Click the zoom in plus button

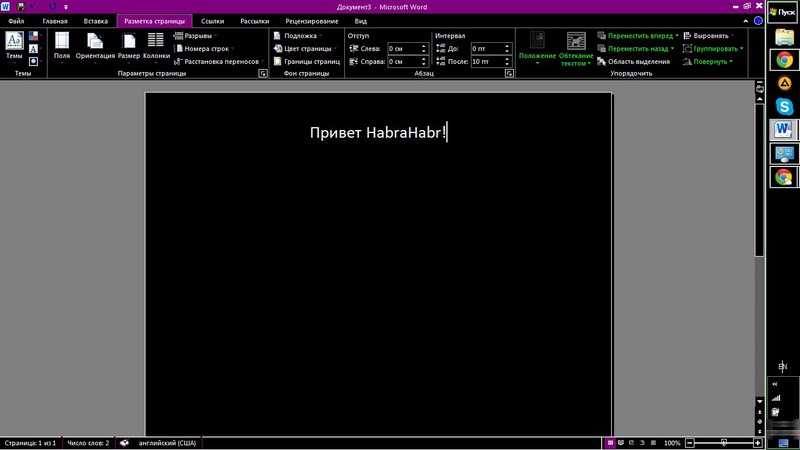758,443
